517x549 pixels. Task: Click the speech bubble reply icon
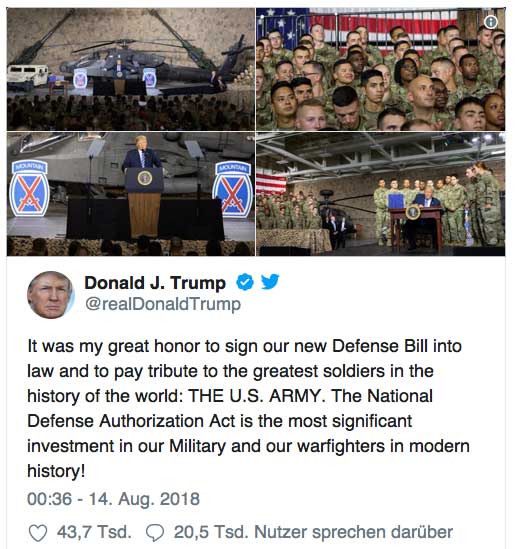coord(154,533)
